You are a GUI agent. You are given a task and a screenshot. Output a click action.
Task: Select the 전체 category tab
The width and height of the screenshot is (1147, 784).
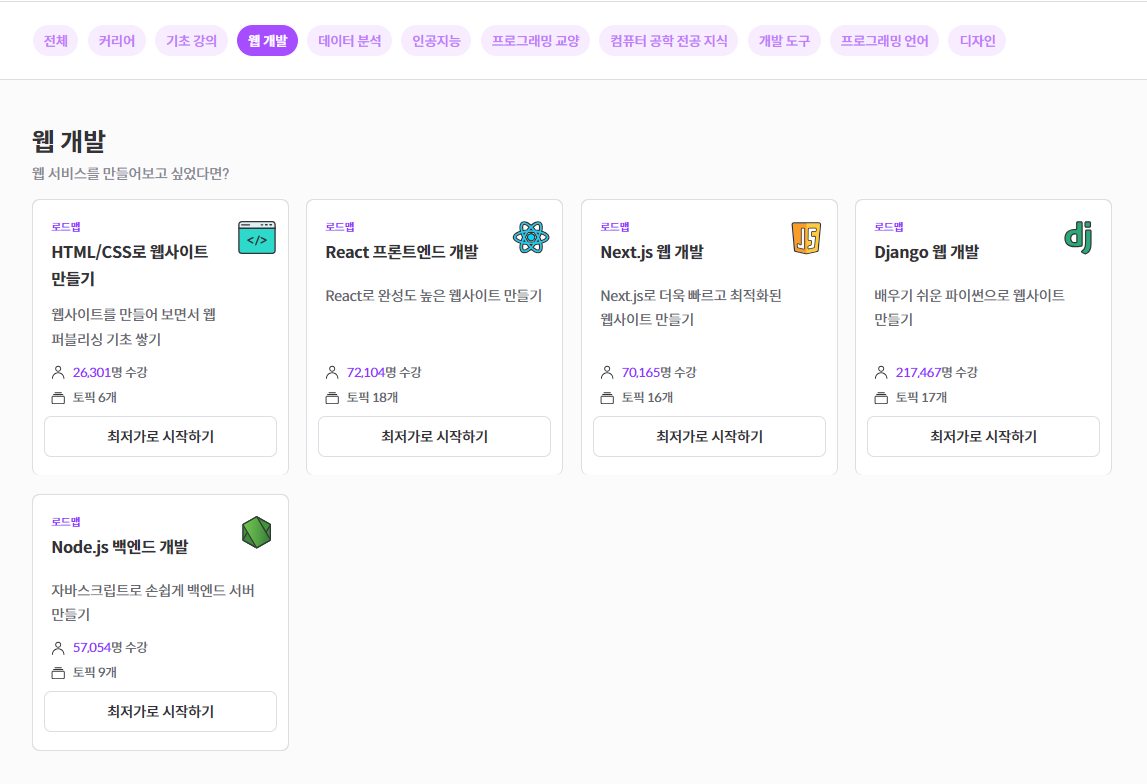click(x=56, y=41)
